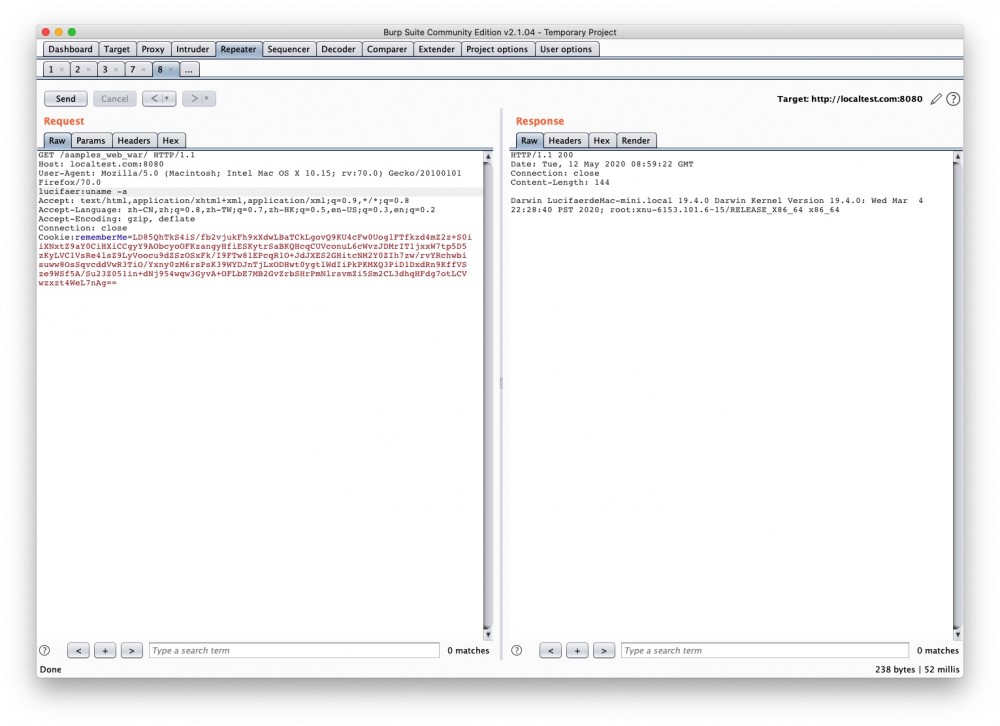Image resolution: width=1000 pixels, height=726 pixels.
Task: Select Repeater sub-tab 2
Action: click(x=78, y=70)
